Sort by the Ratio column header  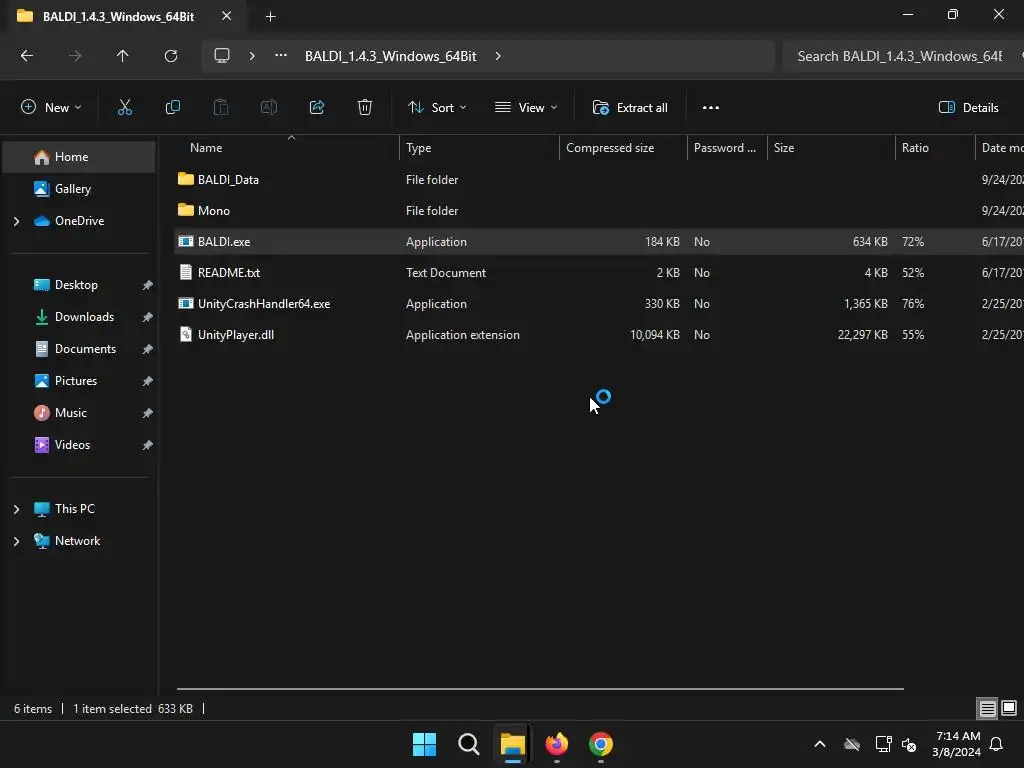(x=935, y=148)
